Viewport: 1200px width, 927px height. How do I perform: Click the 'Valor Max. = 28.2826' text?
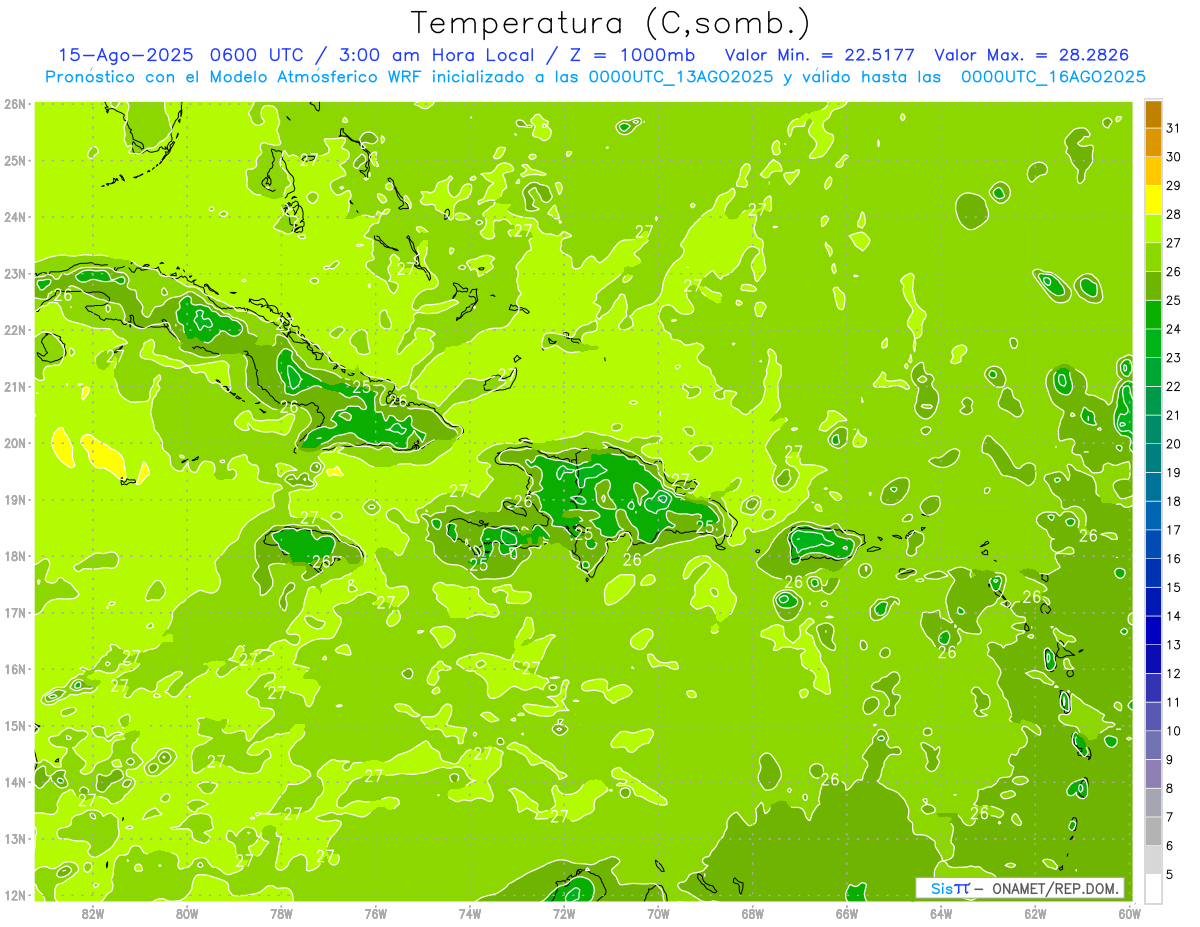pyautogui.click(x=1031, y=56)
